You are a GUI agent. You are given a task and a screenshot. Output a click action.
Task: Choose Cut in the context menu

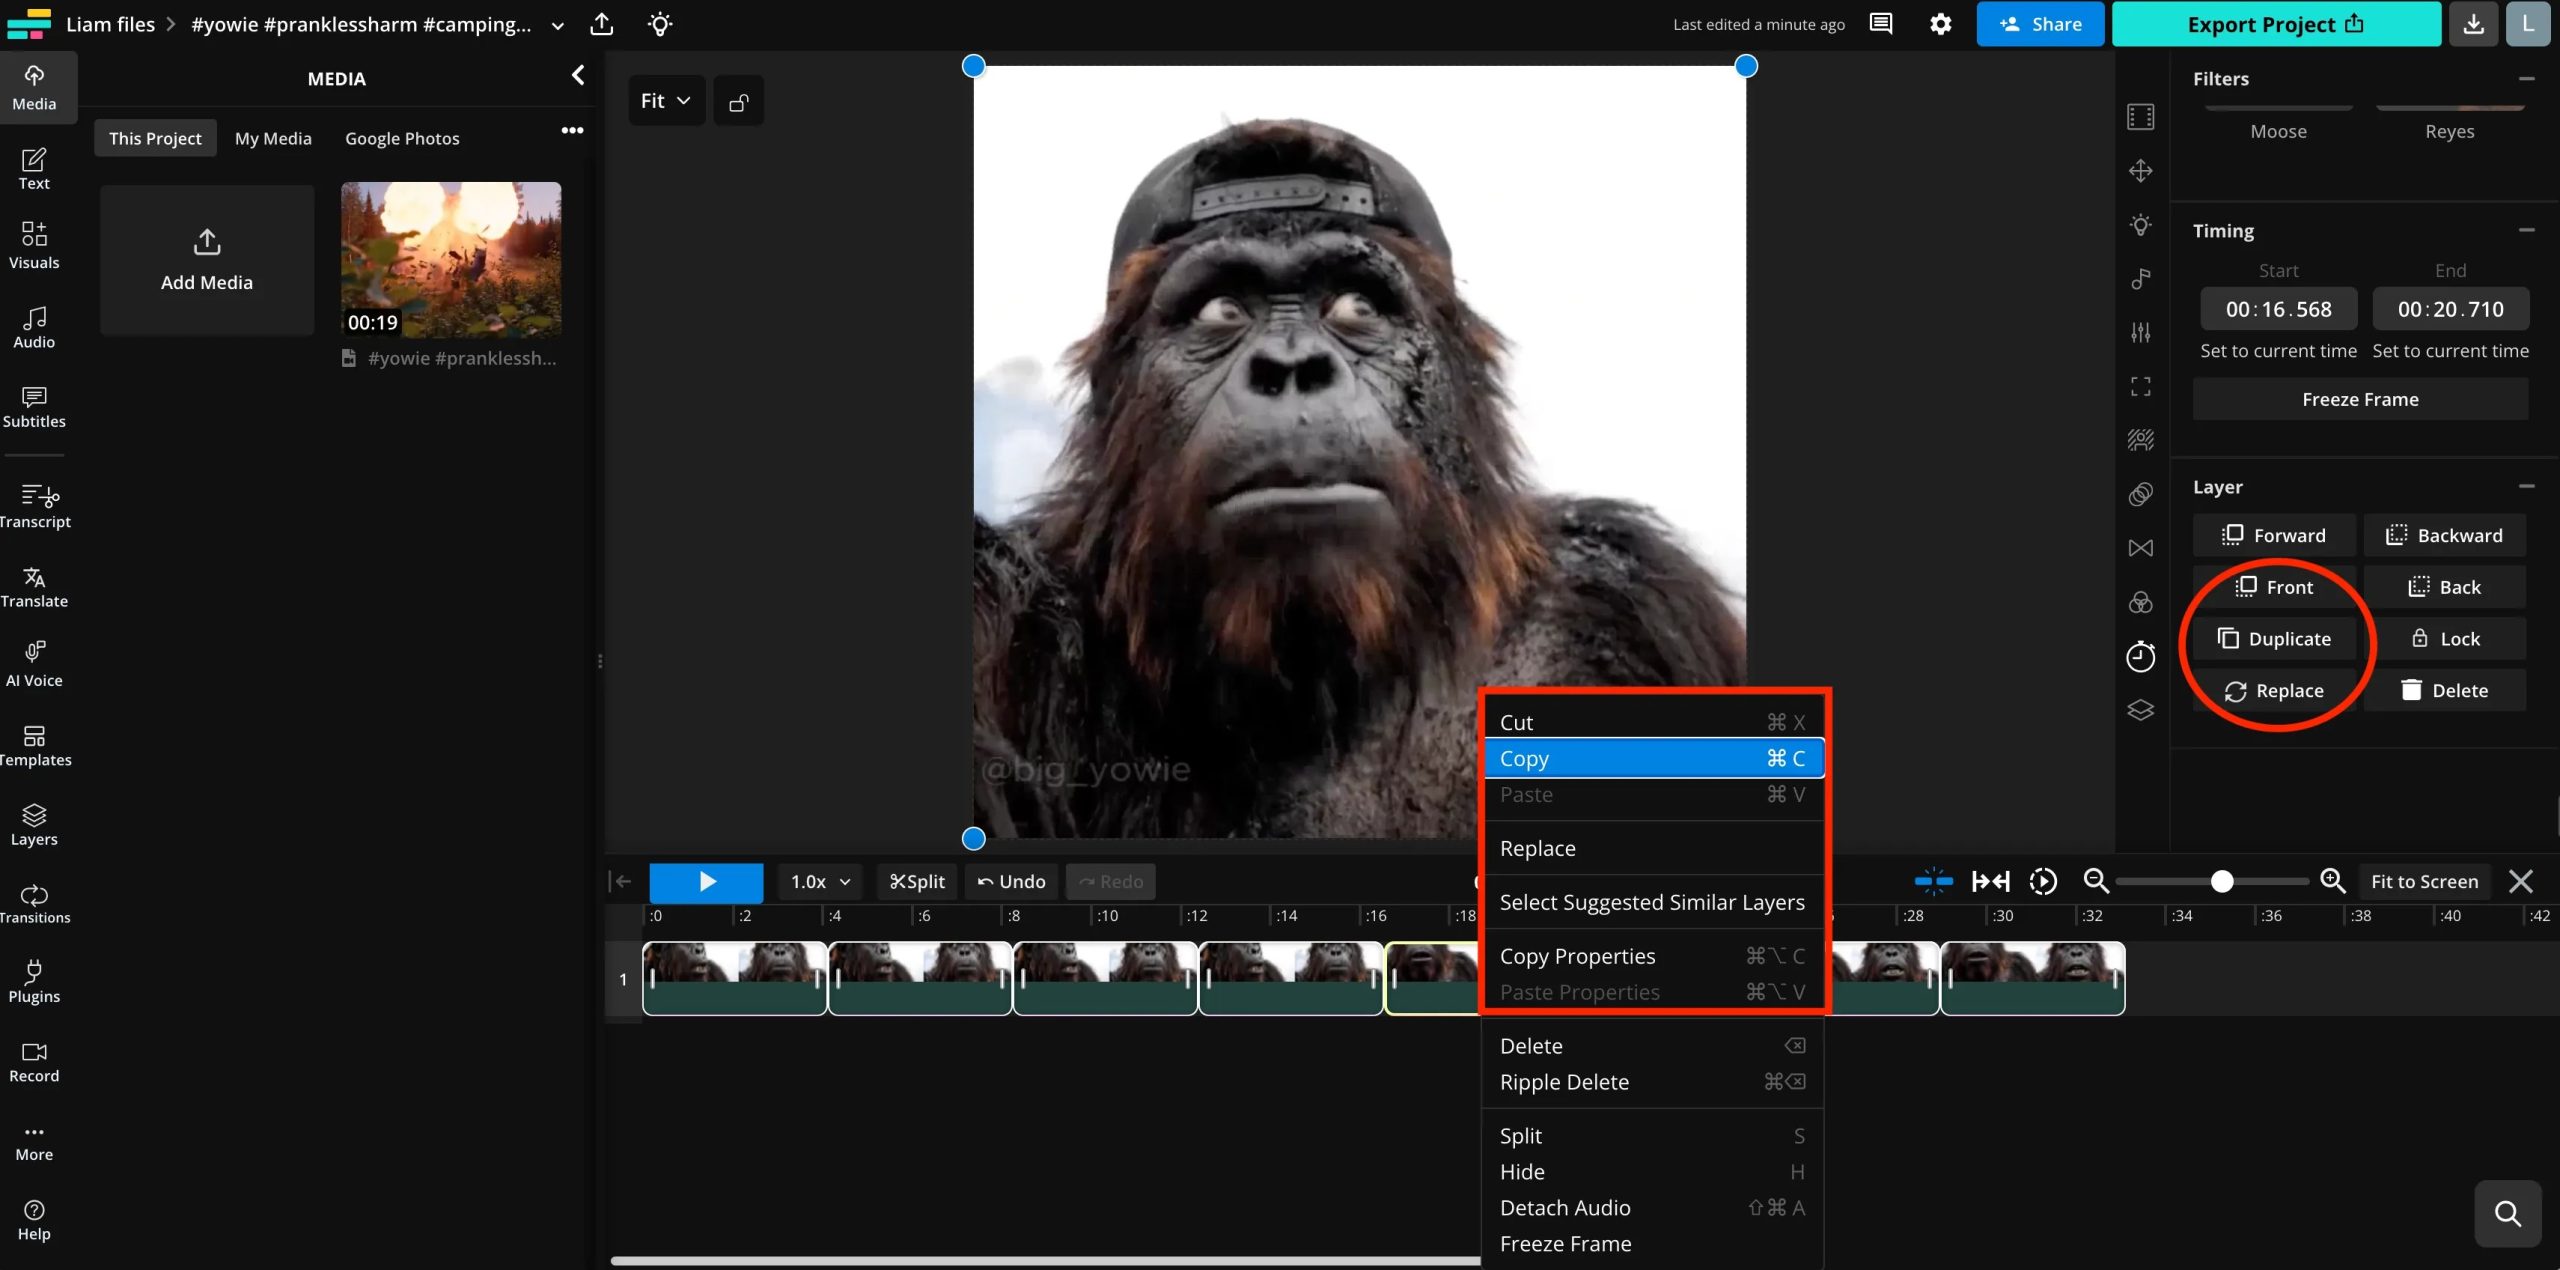pos(1653,722)
